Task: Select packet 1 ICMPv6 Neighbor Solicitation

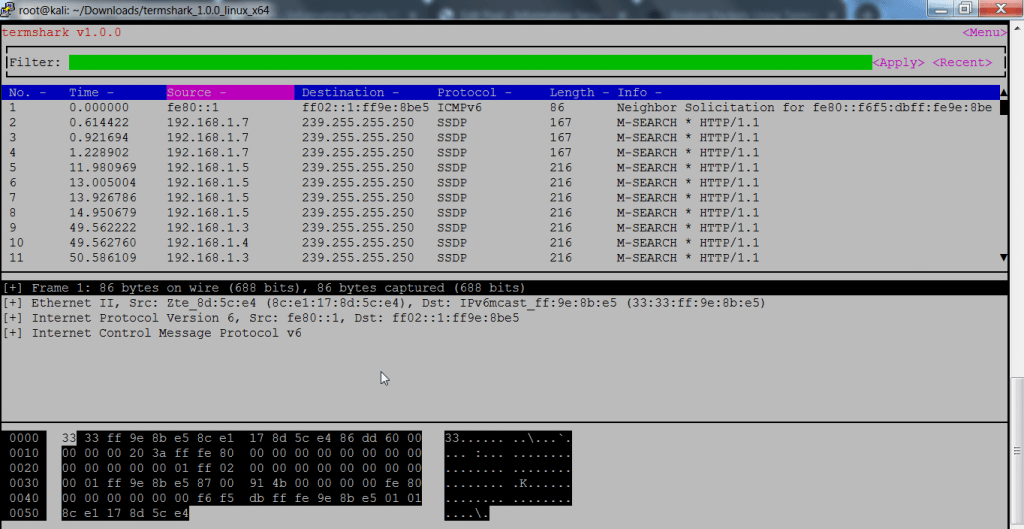Action: tap(500, 108)
